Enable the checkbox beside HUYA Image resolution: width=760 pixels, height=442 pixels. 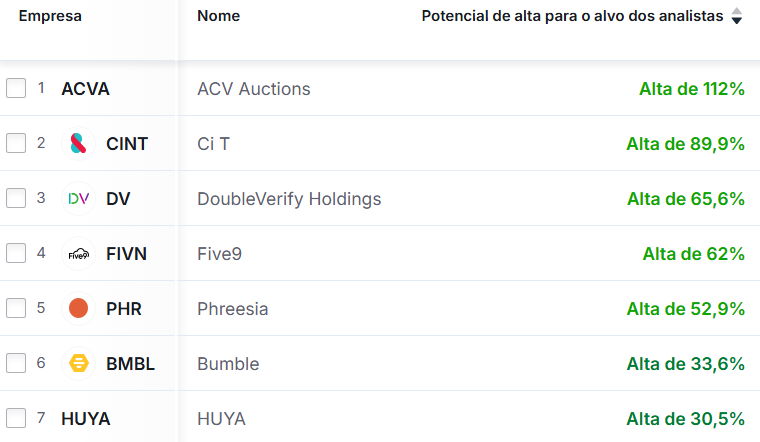click(16, 419)
